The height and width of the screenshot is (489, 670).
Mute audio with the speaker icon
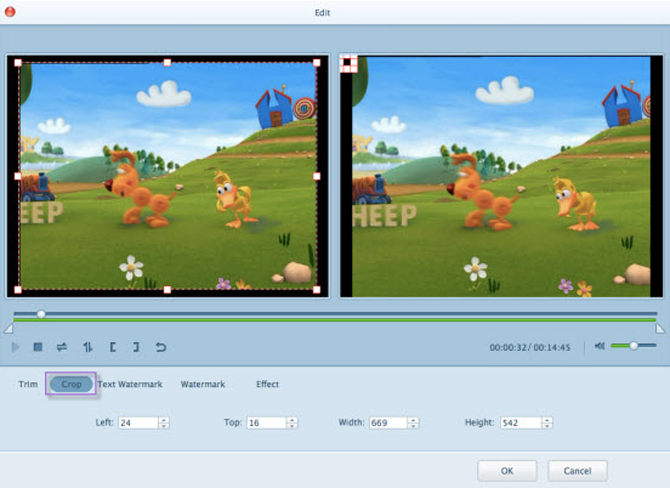click(599, 346)
